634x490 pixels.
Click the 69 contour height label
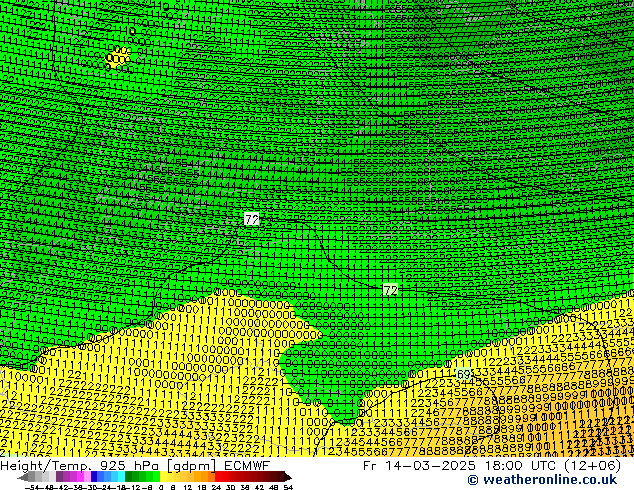tap(463, 374)
